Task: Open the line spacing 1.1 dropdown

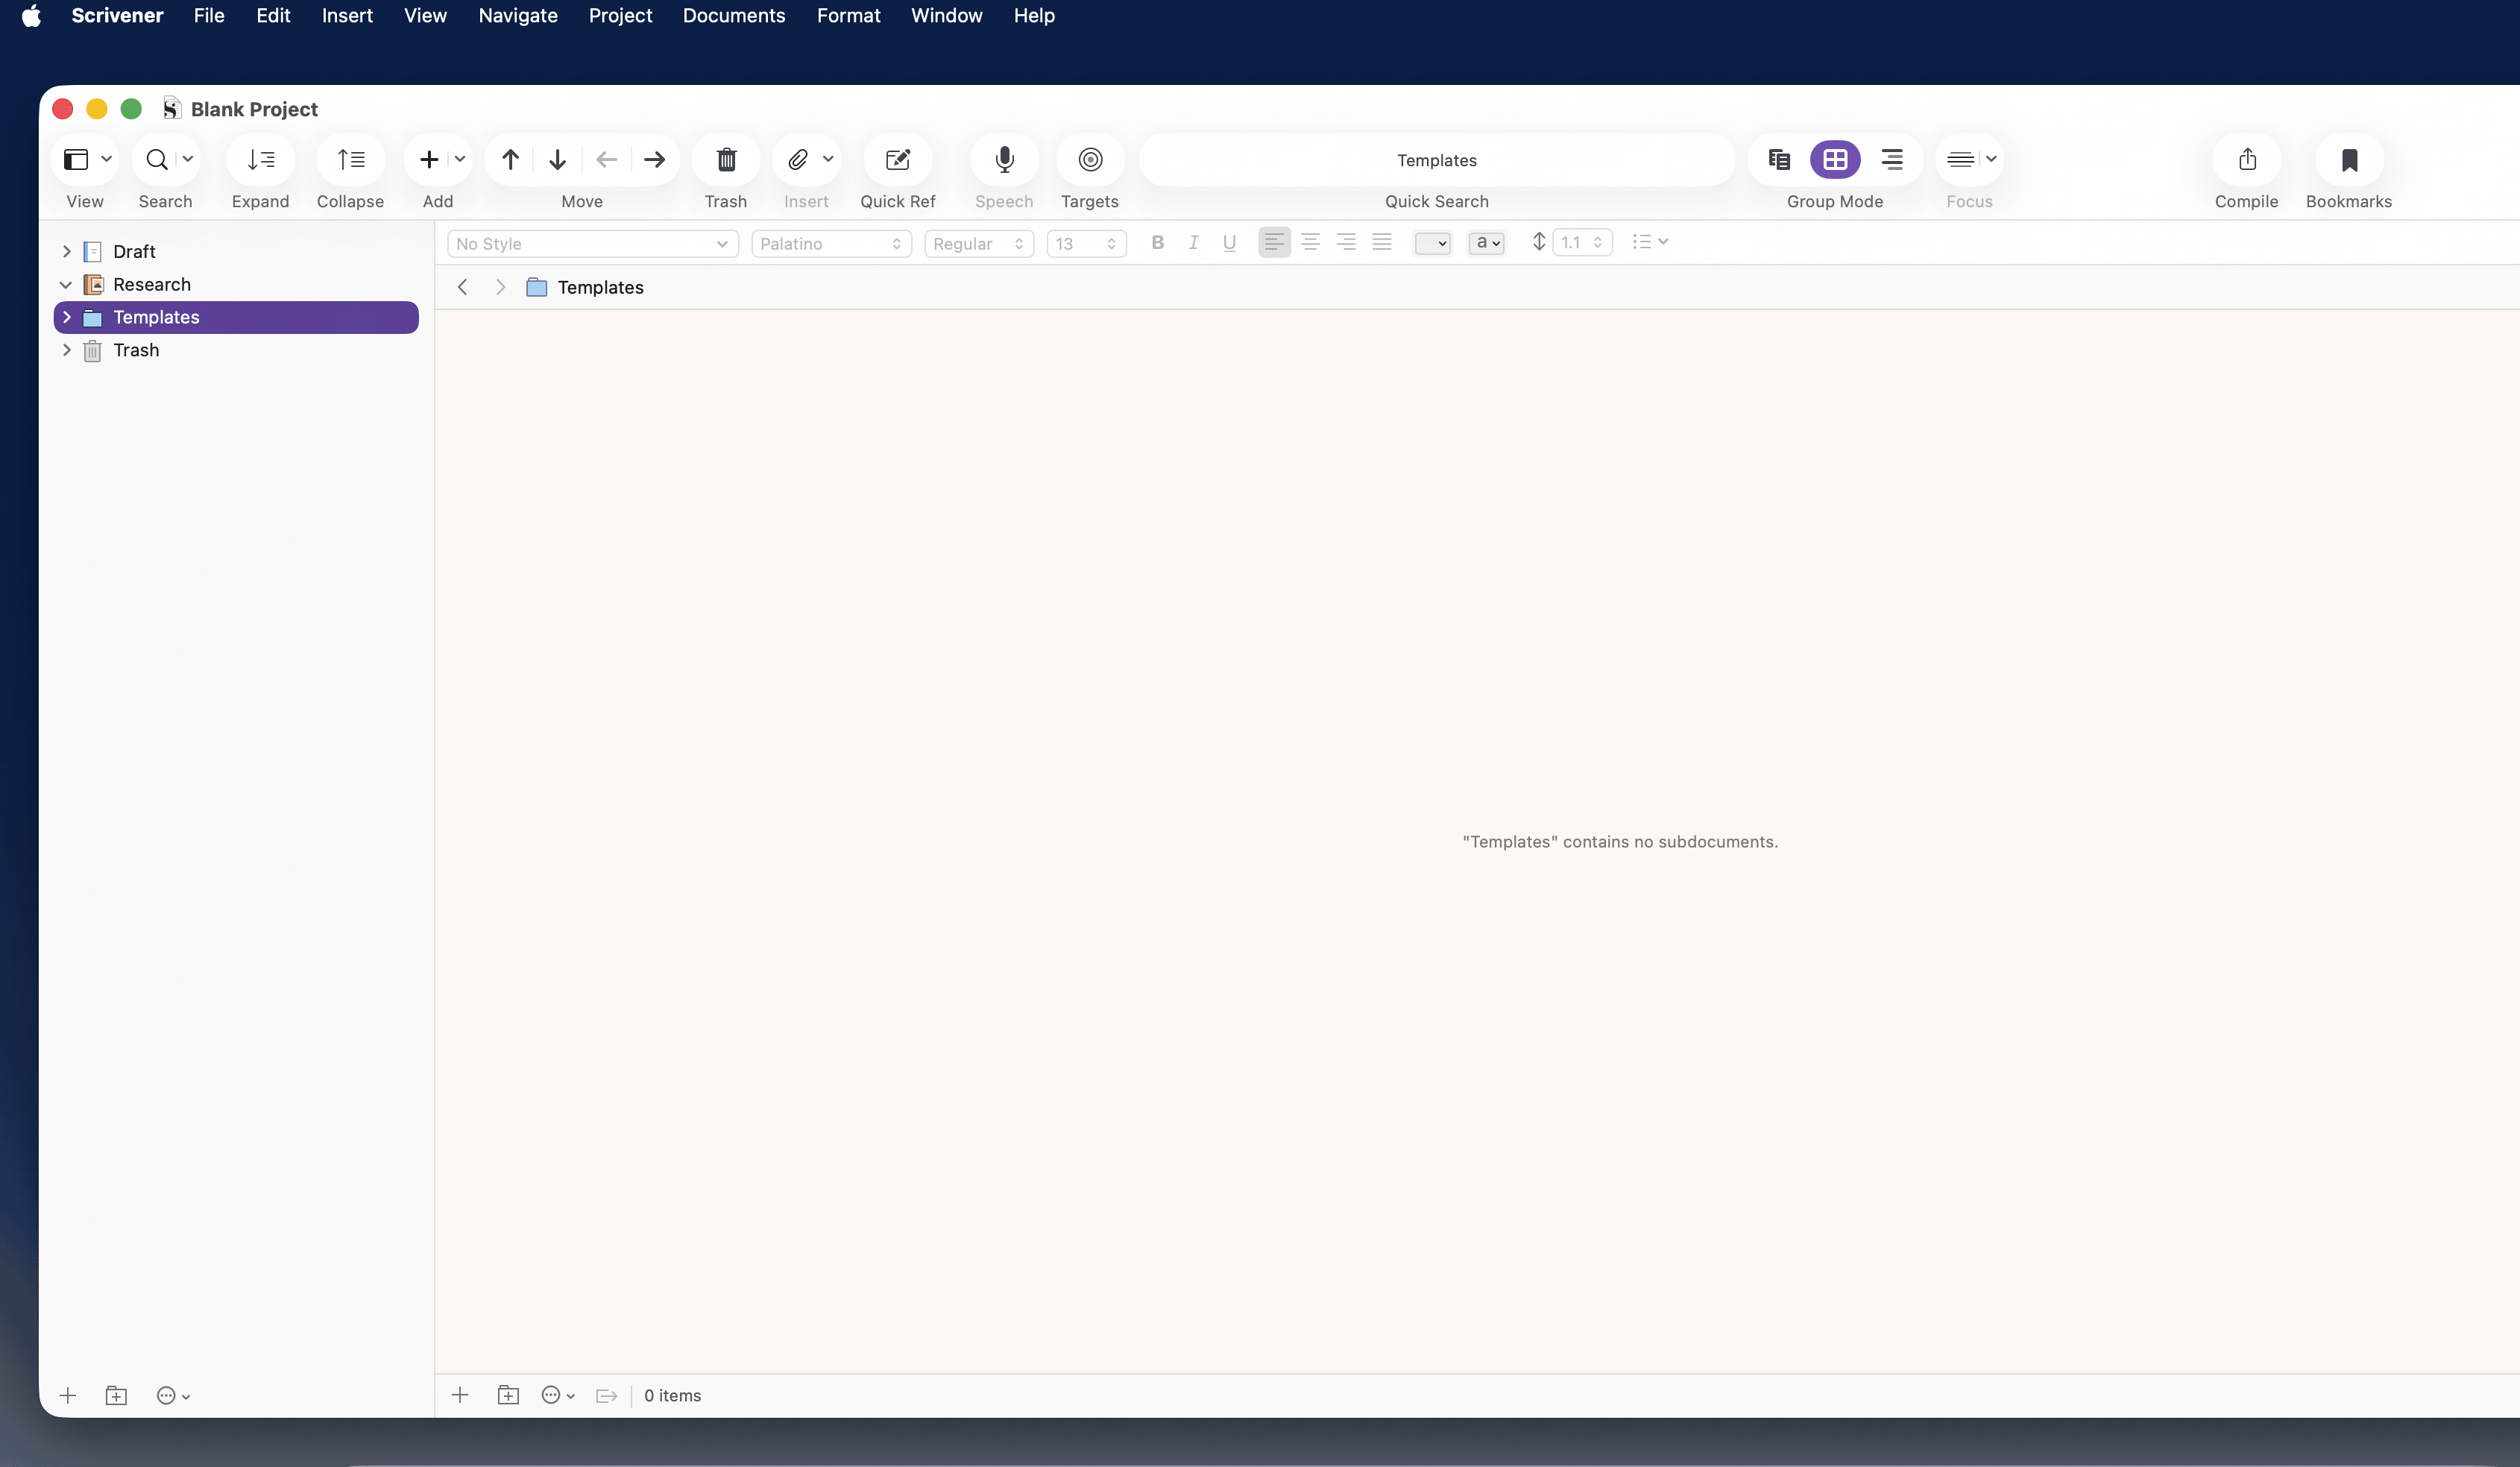Action: click(x=1582, y=243)
